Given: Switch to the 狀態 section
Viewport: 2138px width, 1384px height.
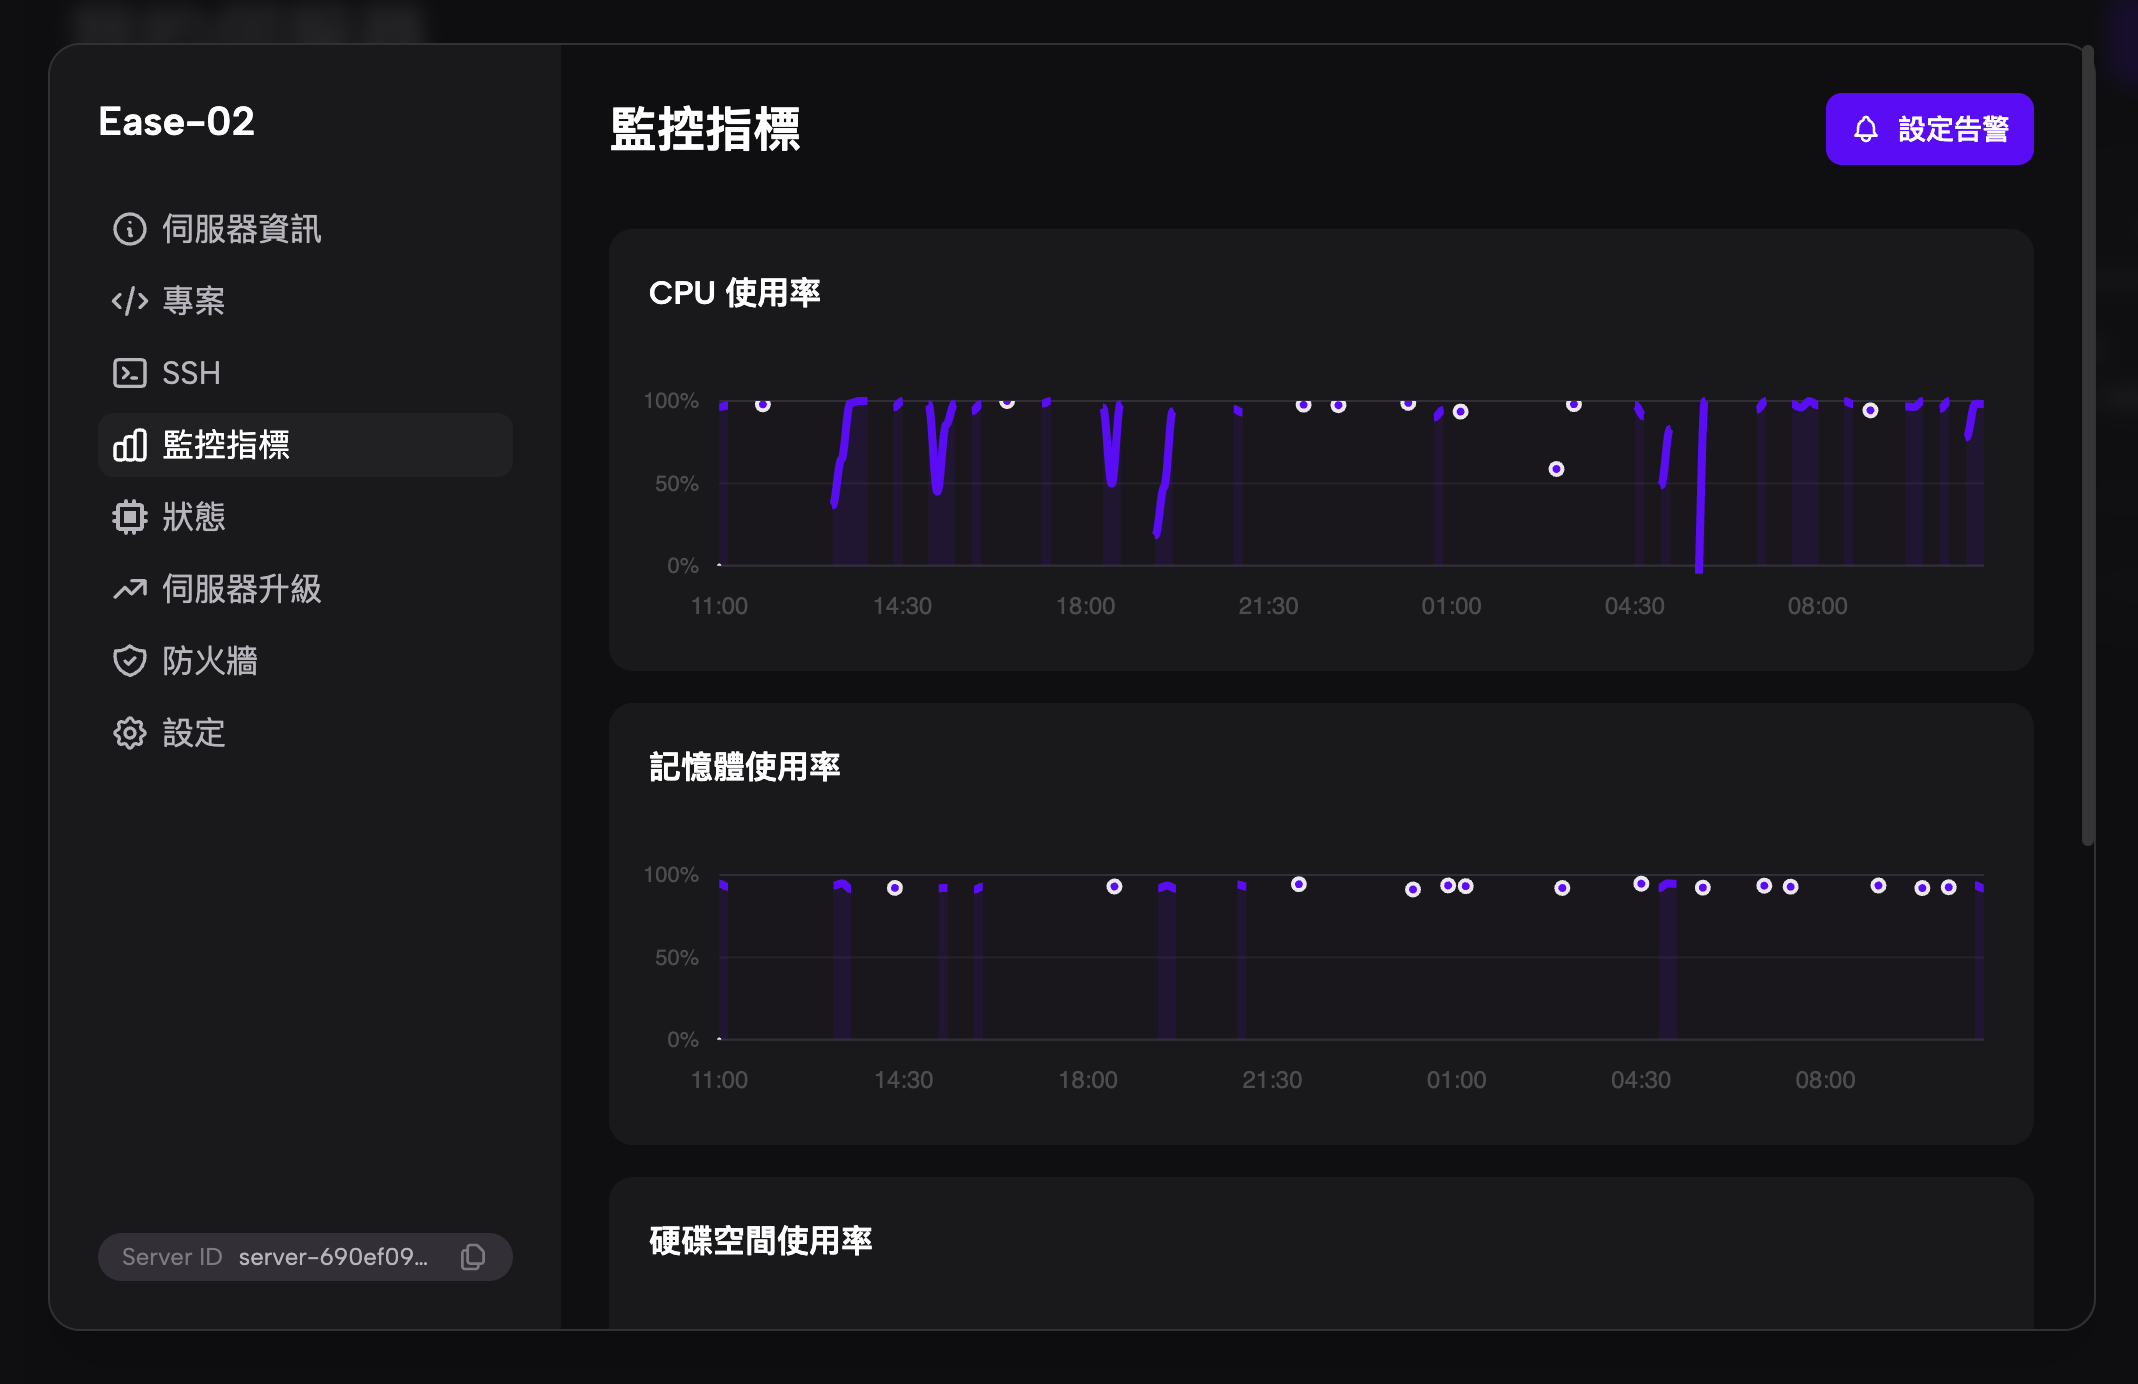Looking at the screenshot, I should click(x=194, y=517).
